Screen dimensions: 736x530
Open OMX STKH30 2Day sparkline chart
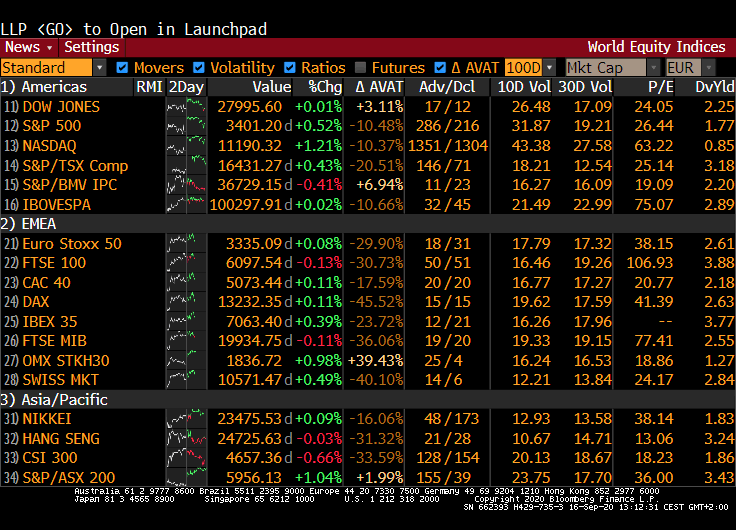tap(186, 360)
